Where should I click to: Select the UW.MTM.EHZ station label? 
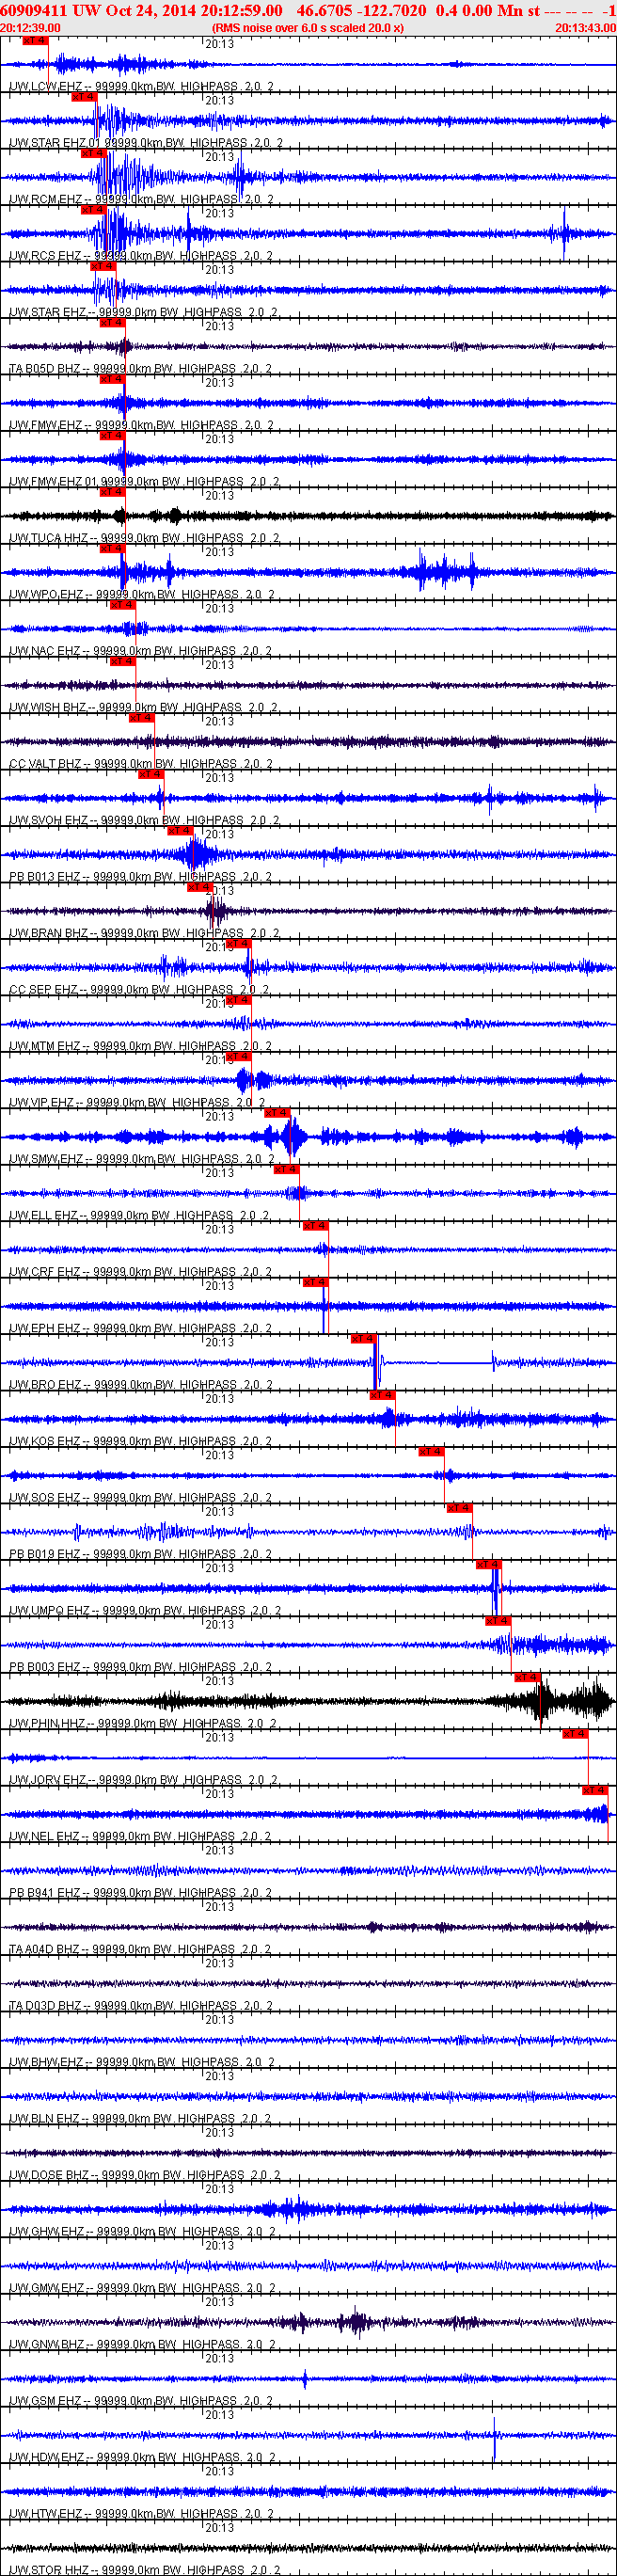pyautogui.click(x=141, y=1046)
